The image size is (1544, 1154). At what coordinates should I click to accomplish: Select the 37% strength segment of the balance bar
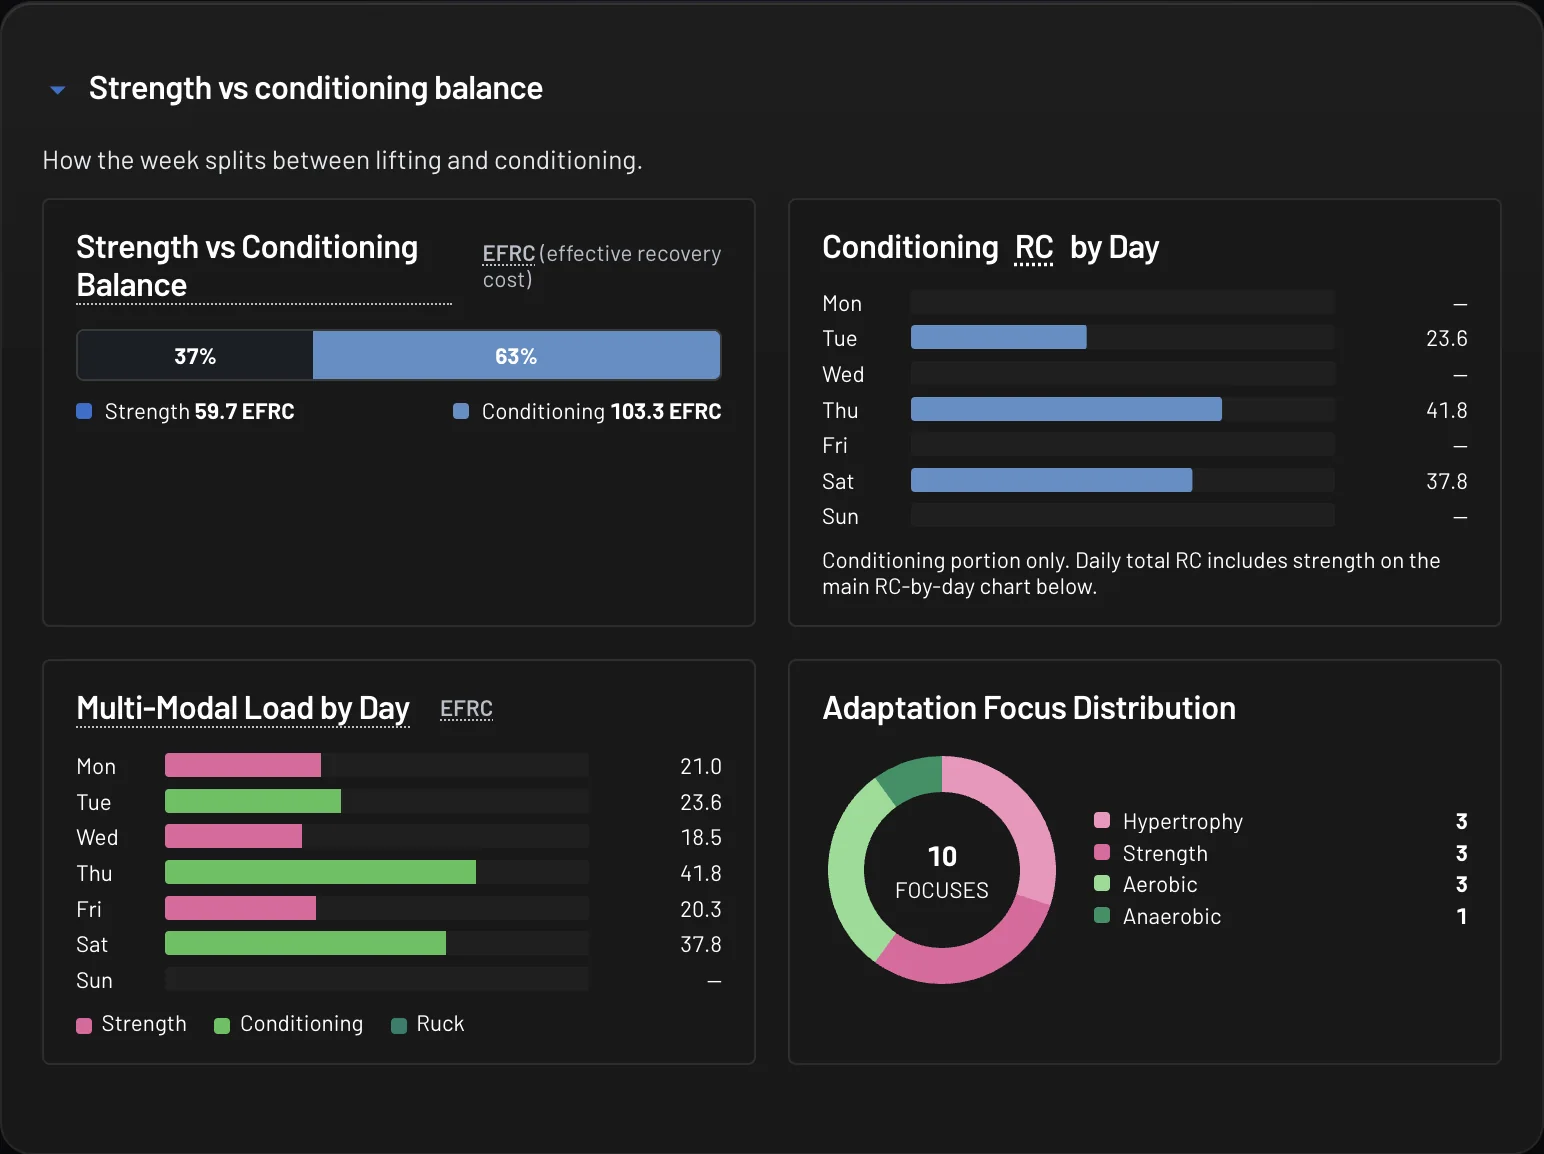point(195,356)
